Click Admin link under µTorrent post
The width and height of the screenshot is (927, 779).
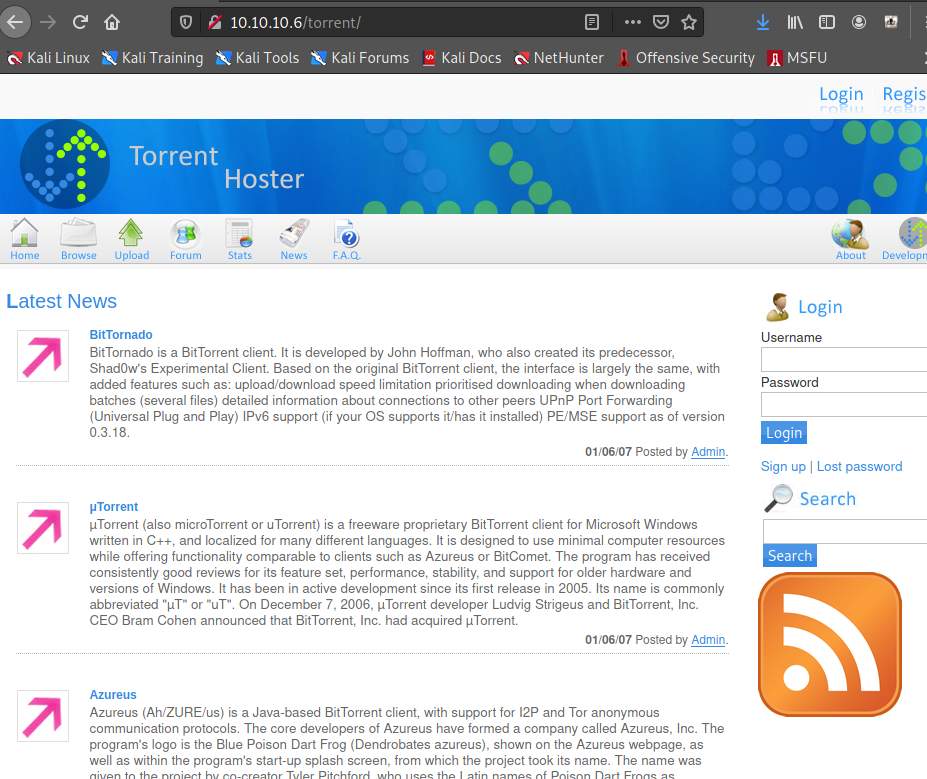pos(708,640)
